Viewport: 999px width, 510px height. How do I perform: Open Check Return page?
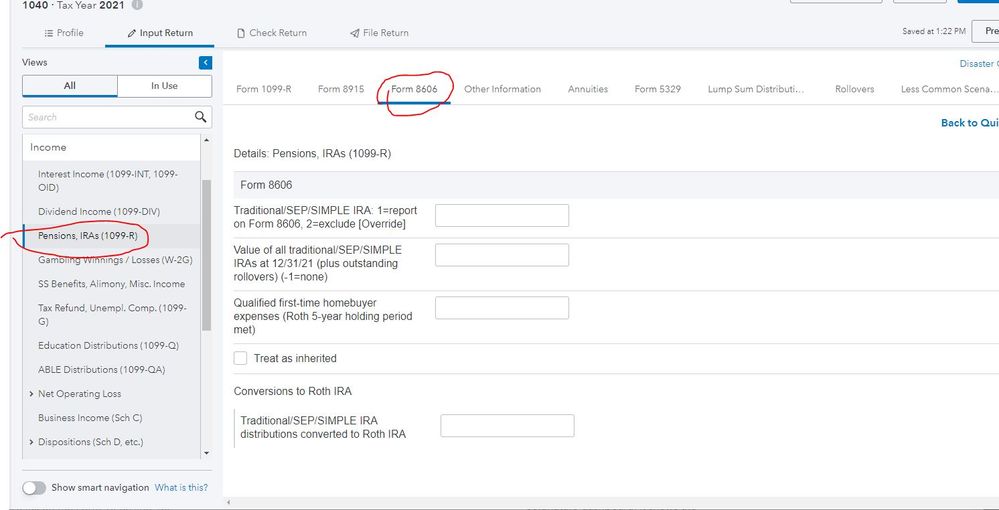point(271,33)
